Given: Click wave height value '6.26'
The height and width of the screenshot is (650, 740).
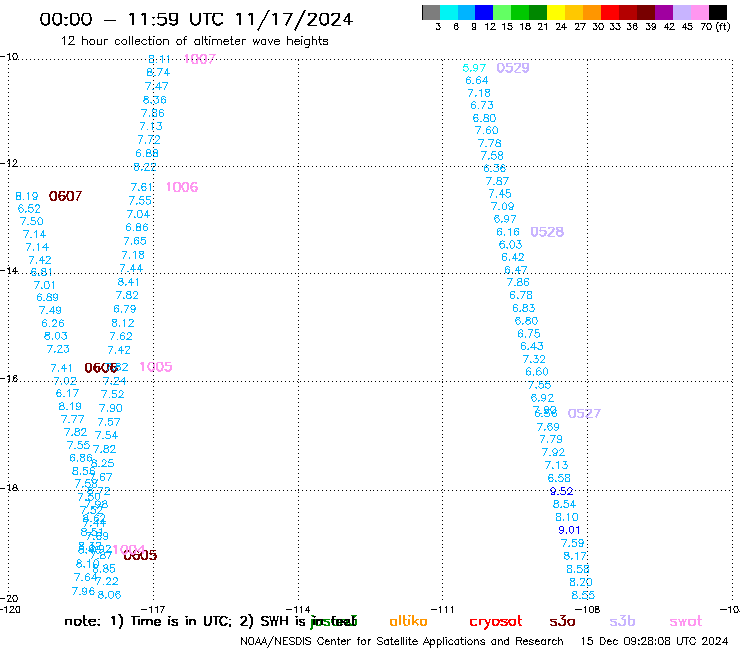Looking at the screenshot, I should click(53, 323).
